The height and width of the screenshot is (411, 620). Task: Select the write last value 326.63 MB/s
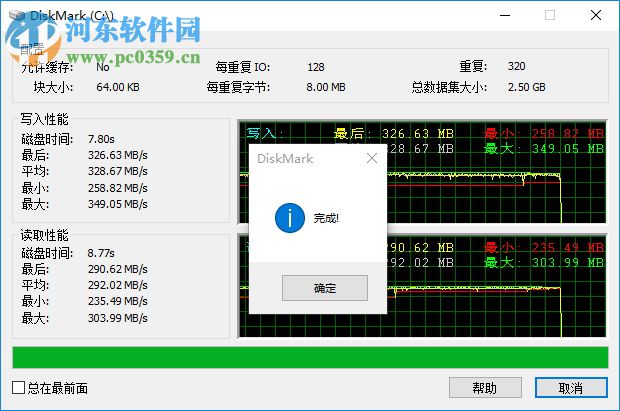pos(118,155)
